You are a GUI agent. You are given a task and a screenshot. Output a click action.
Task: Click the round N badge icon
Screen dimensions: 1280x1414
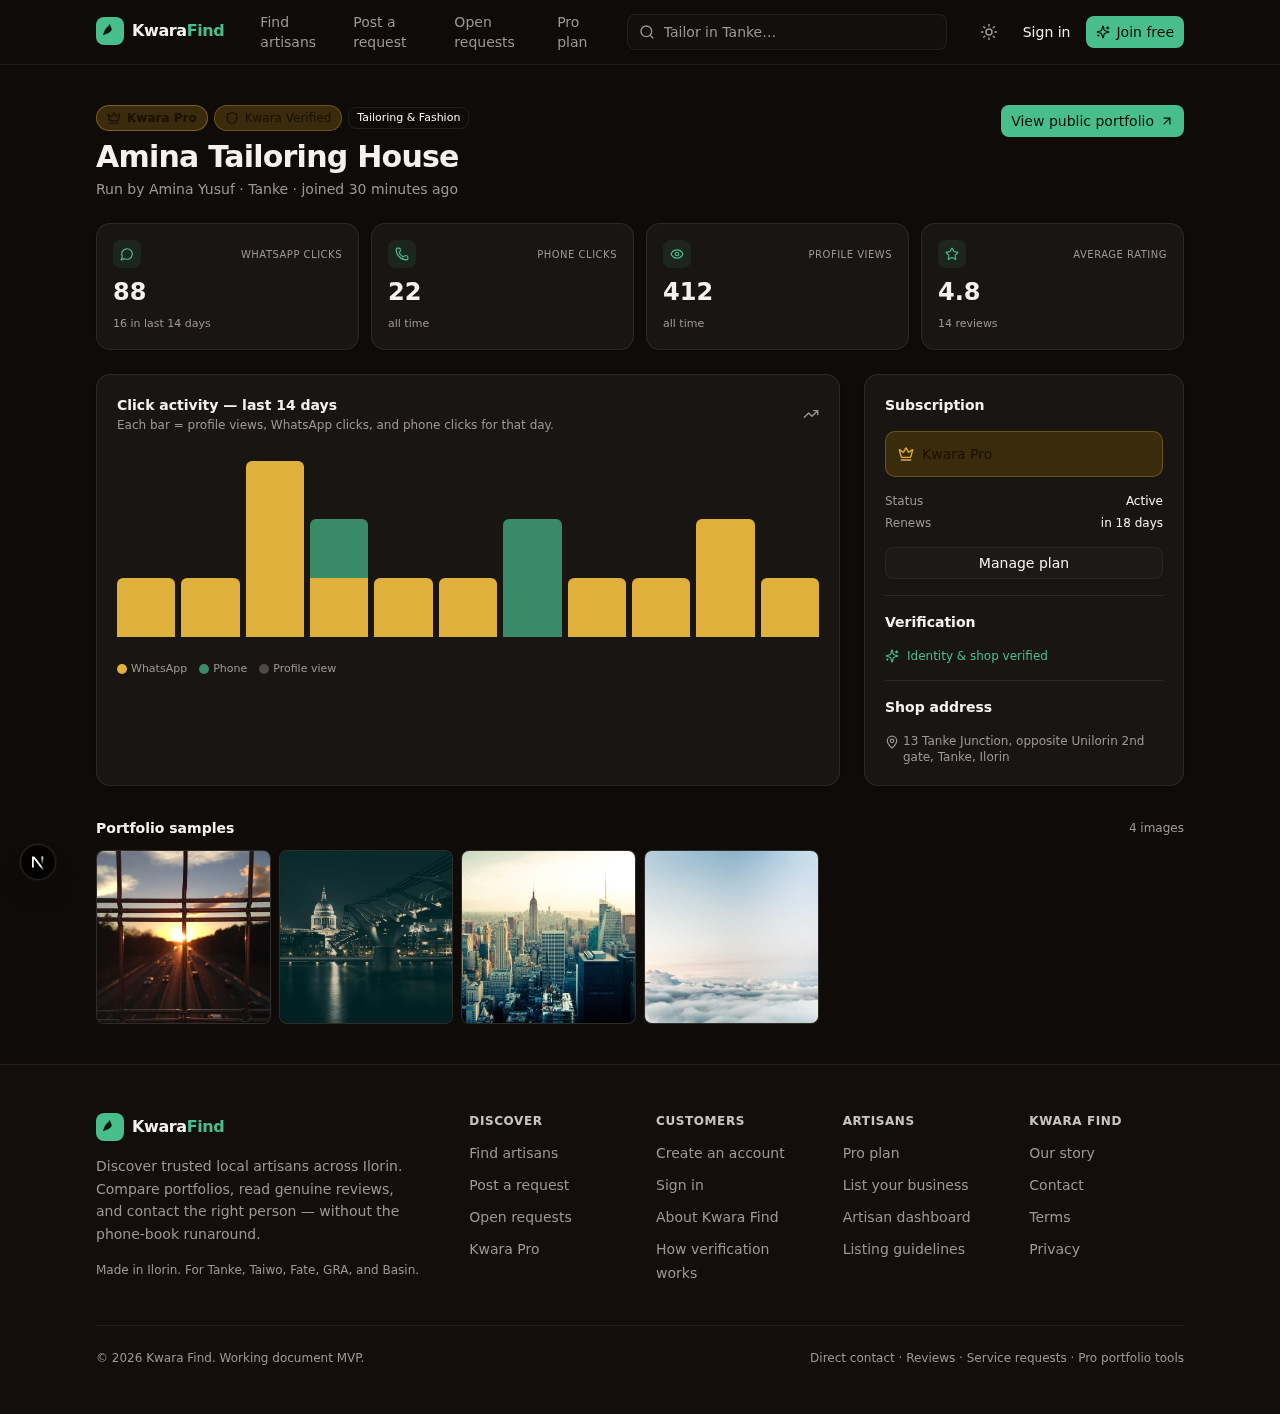point(38,862)
